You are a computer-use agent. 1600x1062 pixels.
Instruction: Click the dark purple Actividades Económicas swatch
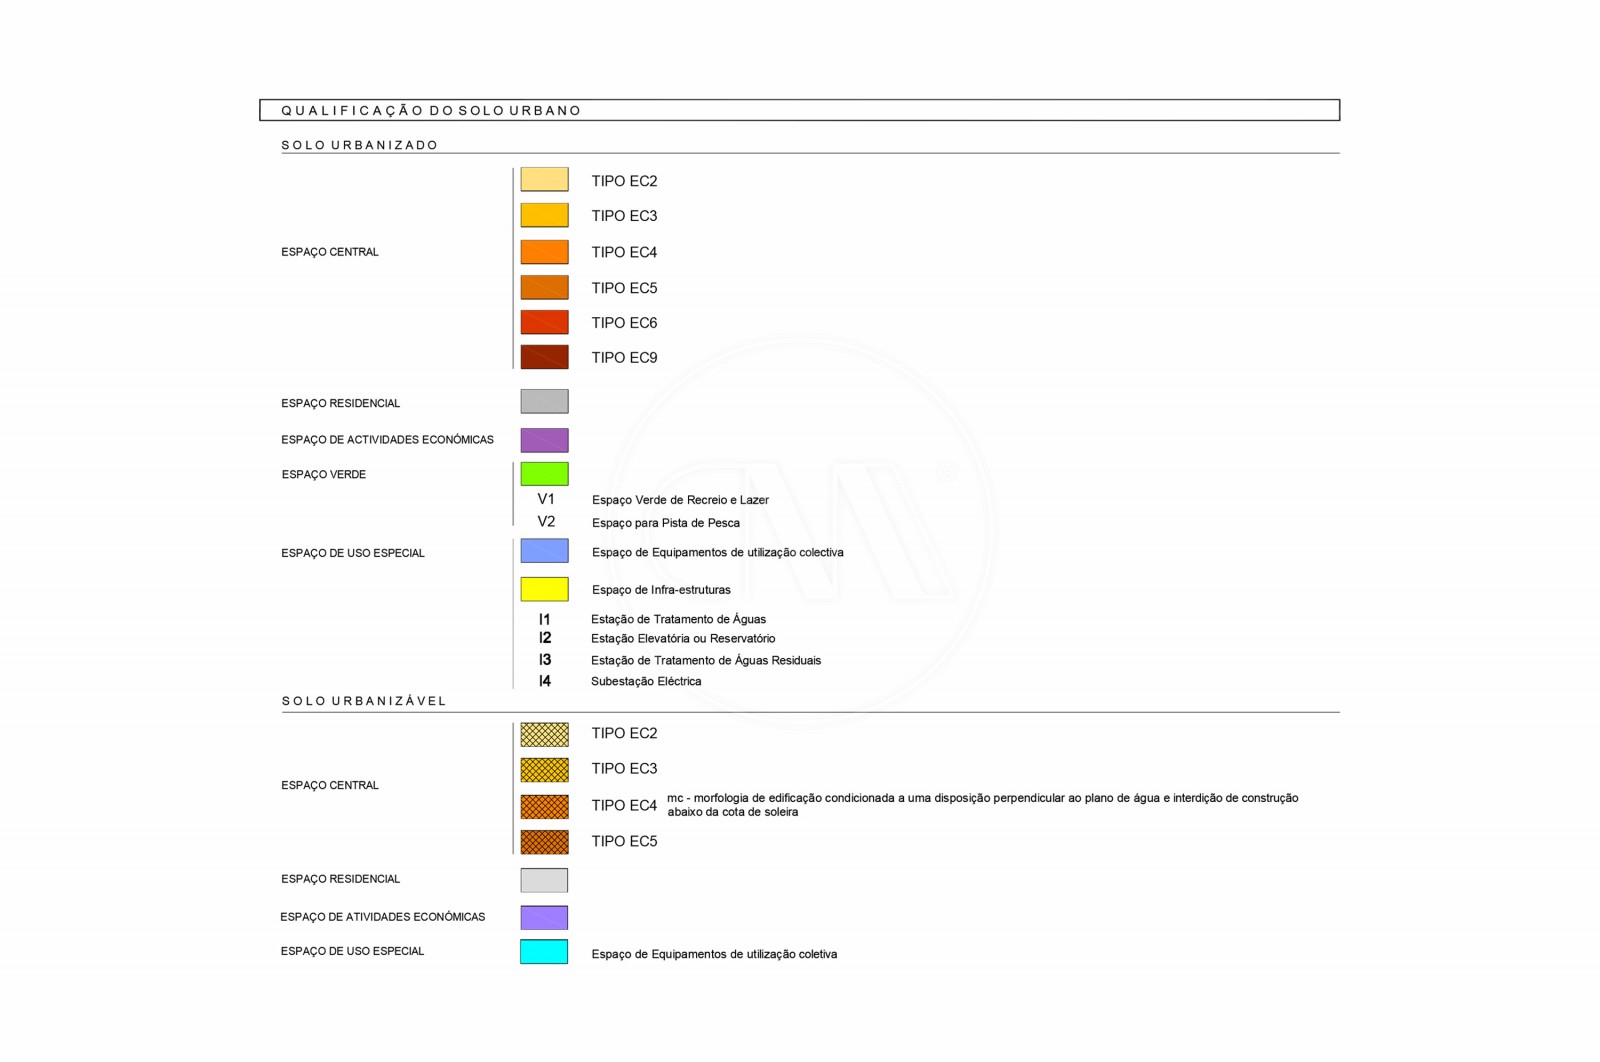(544, 440)
